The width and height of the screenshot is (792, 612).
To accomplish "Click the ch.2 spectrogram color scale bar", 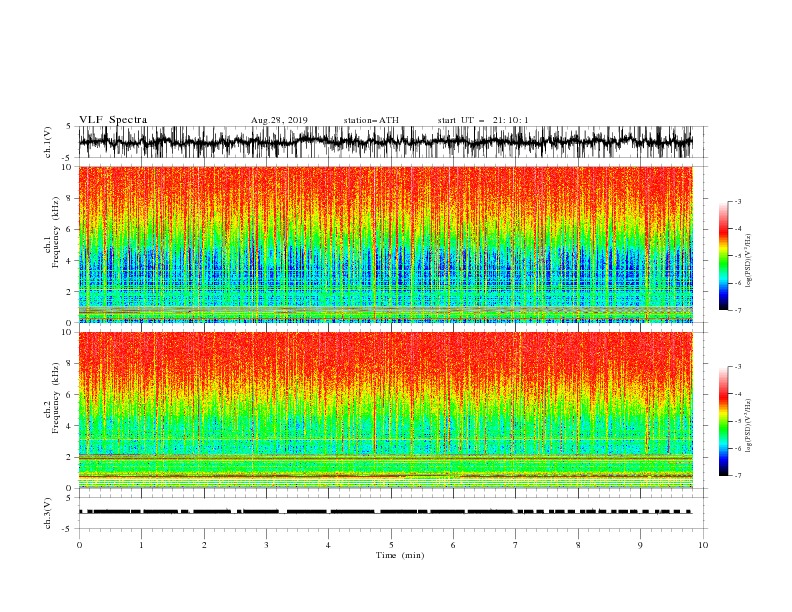I will (723, 421).
